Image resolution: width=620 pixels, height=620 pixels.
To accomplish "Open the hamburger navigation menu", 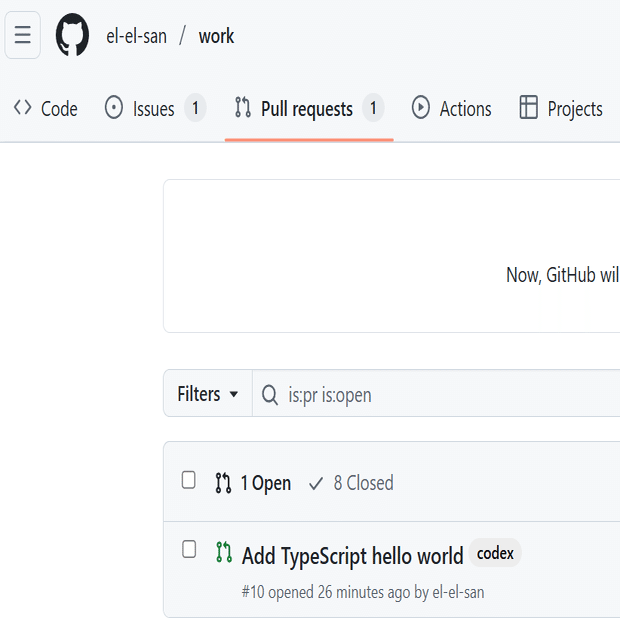I will (23, 35).
